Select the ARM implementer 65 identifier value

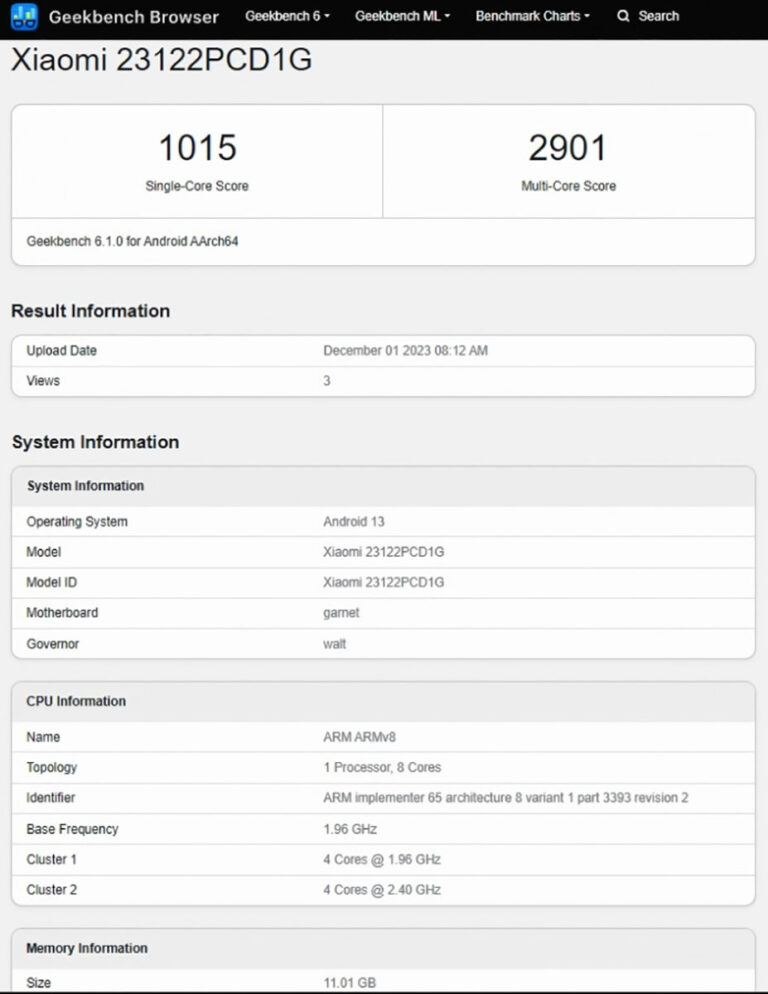(505, 798)
